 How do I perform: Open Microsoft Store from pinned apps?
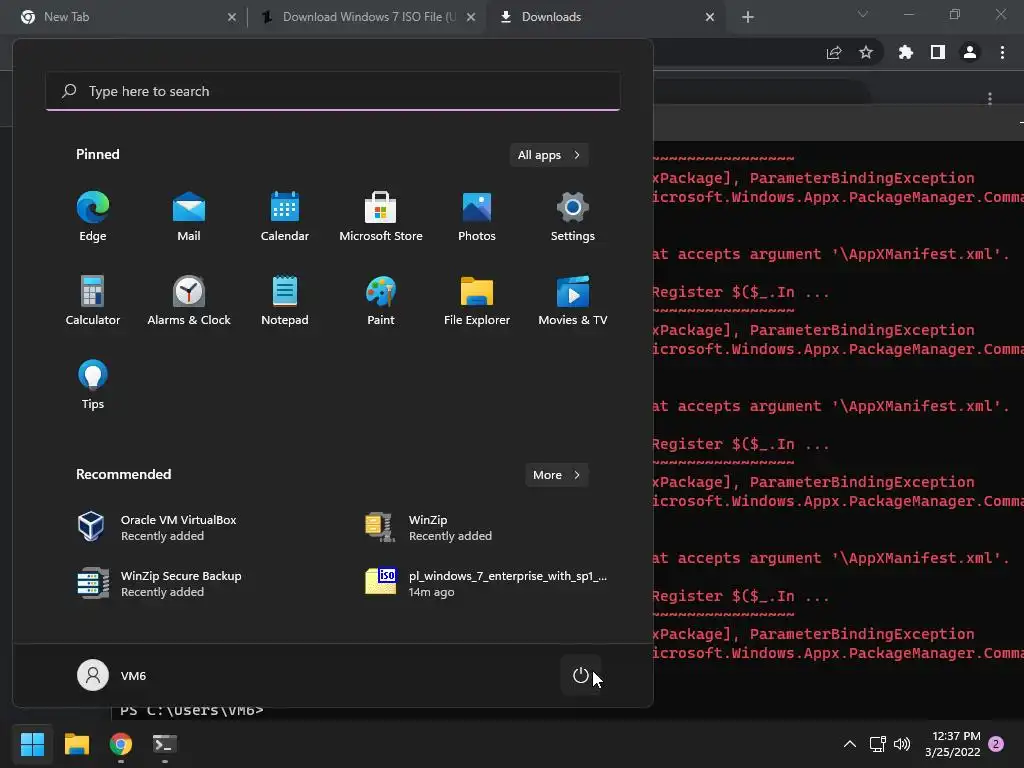(x=381, y=217)
